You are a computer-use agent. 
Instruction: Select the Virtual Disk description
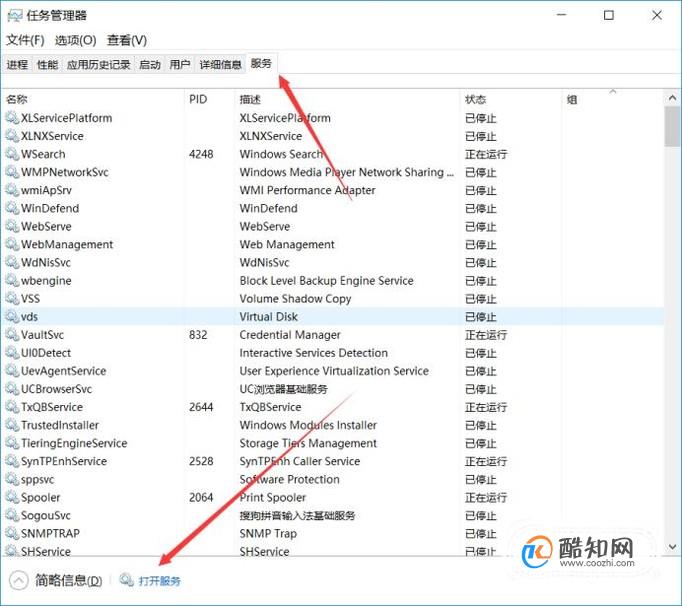[x=268, y=317]
